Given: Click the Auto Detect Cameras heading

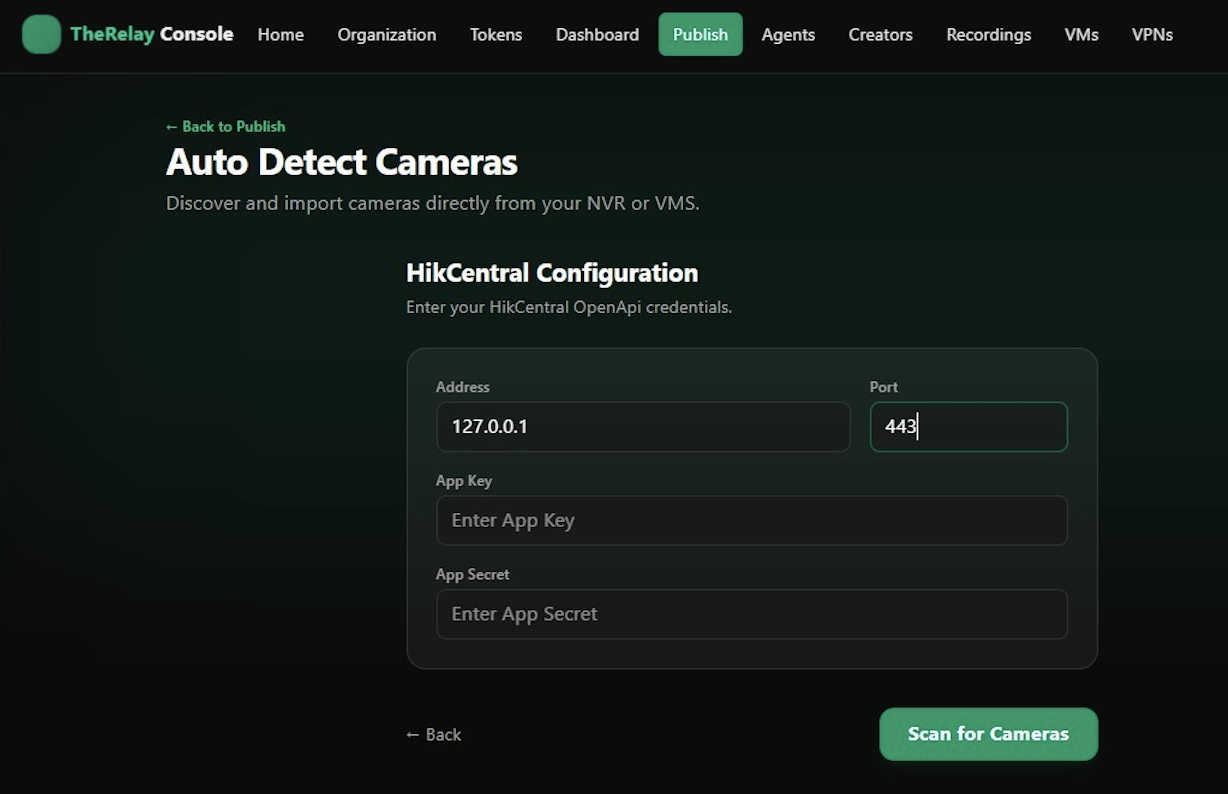Looking at the screenshot, I should click(x=341, y=162).
